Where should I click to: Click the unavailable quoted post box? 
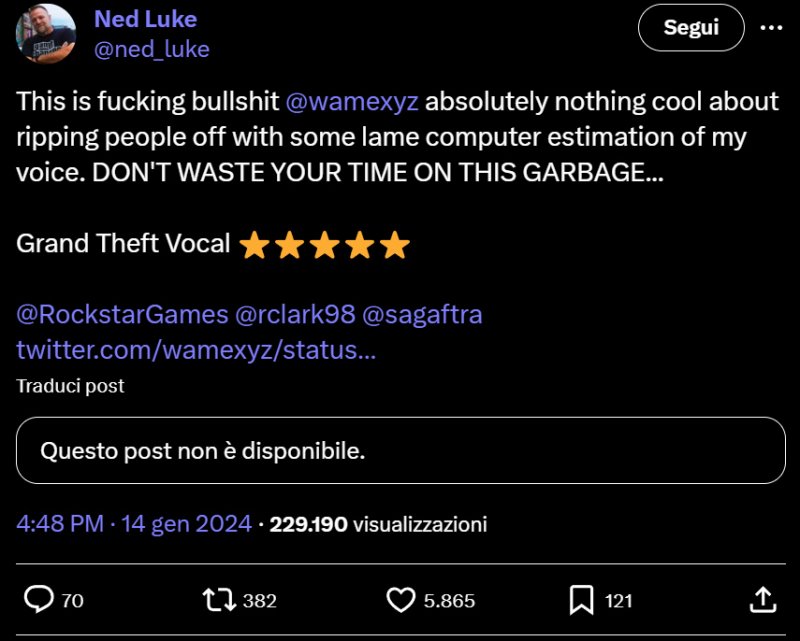[400, 450]
